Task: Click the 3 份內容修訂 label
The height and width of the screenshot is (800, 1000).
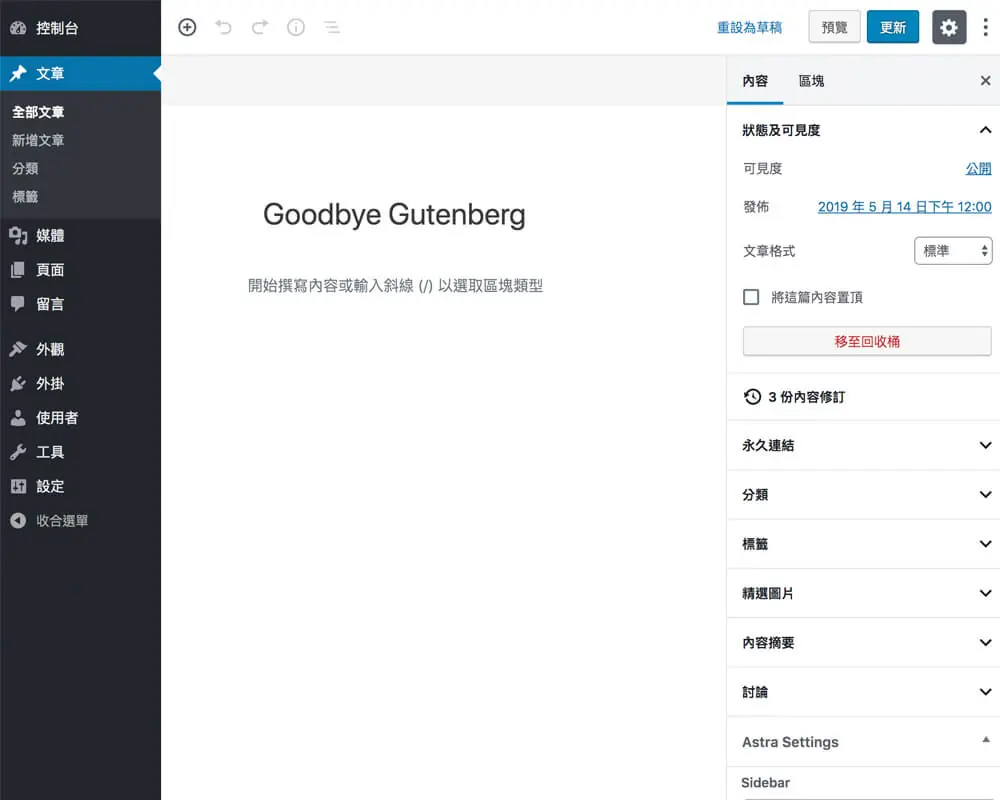Action: pyautogui.click(x=807, y=397)
